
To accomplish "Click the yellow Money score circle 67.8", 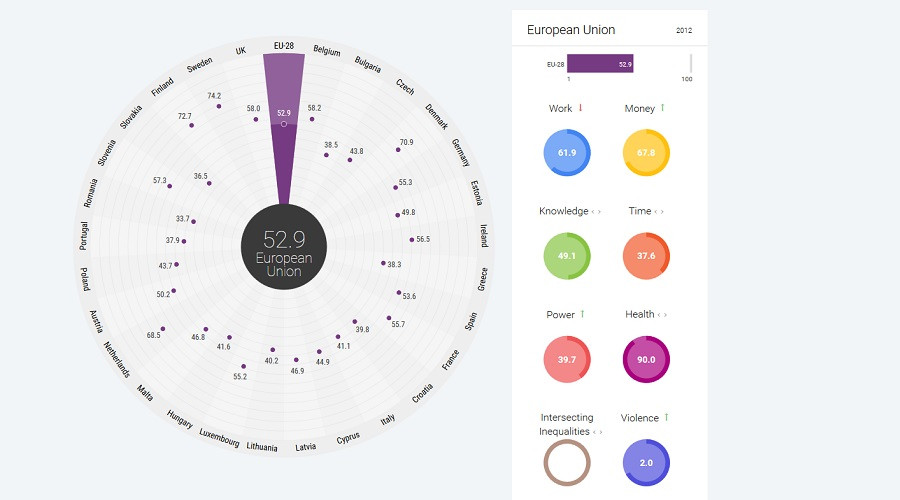I will [x=646, y=153].
